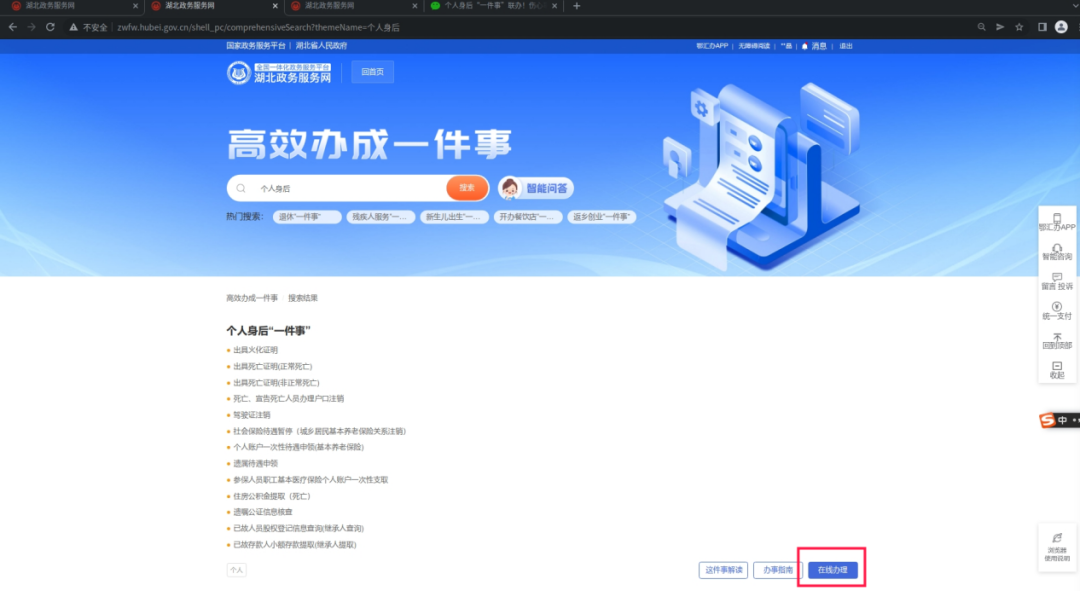
Task: Click the 回到顶部 icon
Action: 1057,341
